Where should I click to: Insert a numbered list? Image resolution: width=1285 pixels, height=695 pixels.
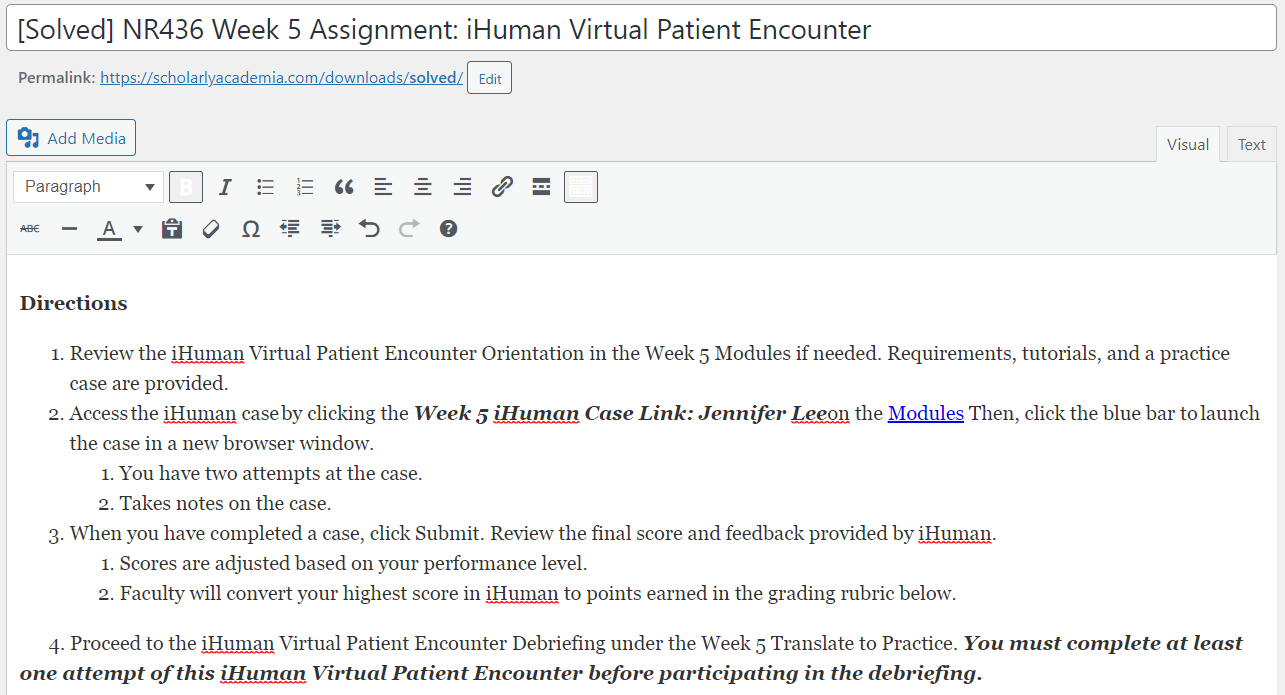tap(305, 187)
